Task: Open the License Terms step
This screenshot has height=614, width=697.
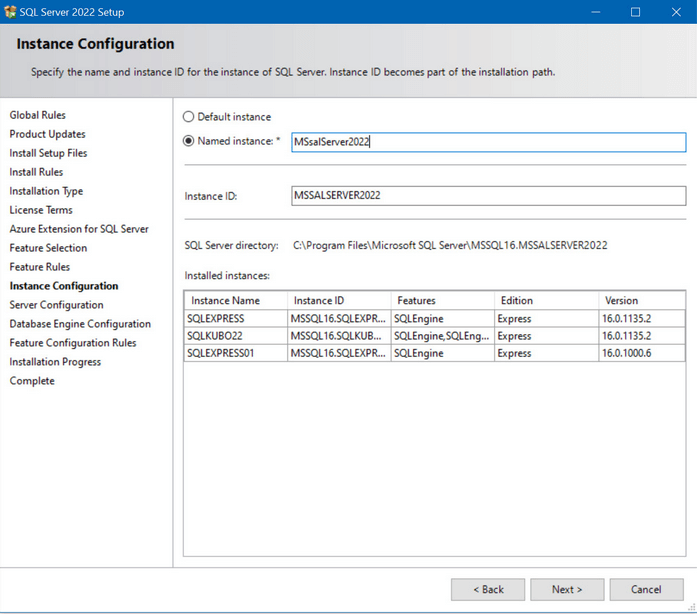Action: coord(41,210)
